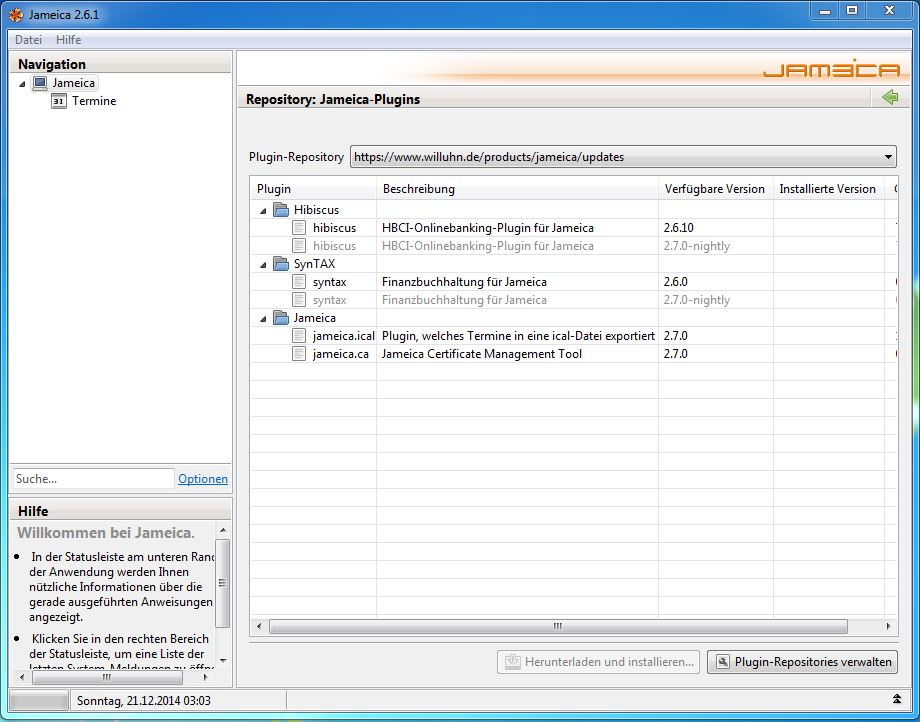Screen dimensions: 920x722
Task: Sort by the Plugin column header
Action: point(314,189)
